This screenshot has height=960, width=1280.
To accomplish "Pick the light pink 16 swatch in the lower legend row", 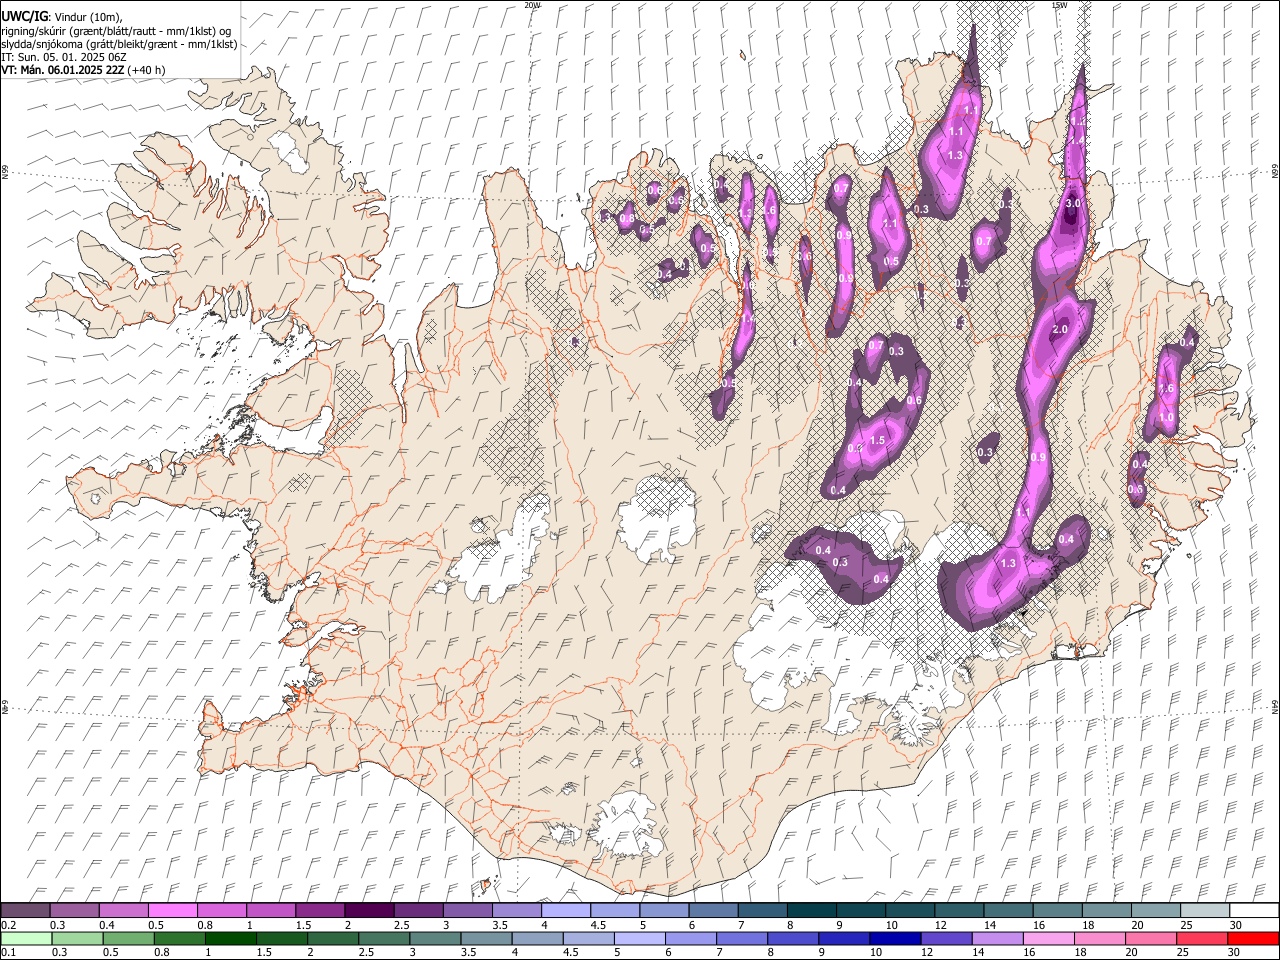I will tap(1048, 938).
